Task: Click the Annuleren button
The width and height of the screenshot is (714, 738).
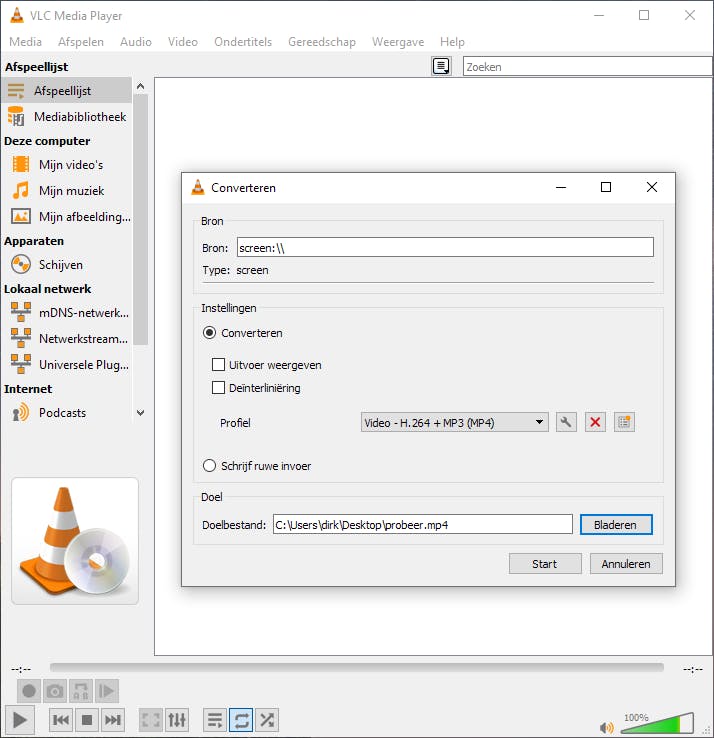Action: pos(626,563)
